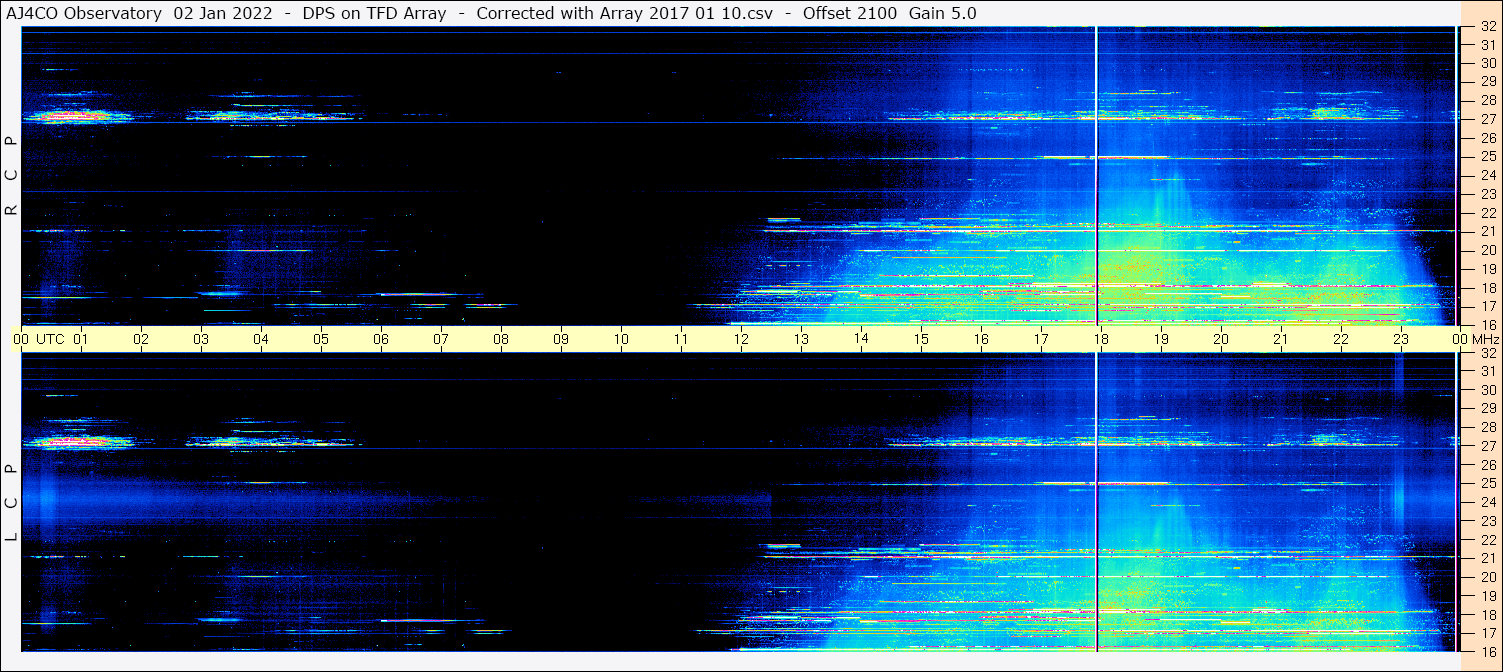Click '29' on the LCP frequency scale
The height and width of the screenshot is (672, 1503).
coord(1488,408)
